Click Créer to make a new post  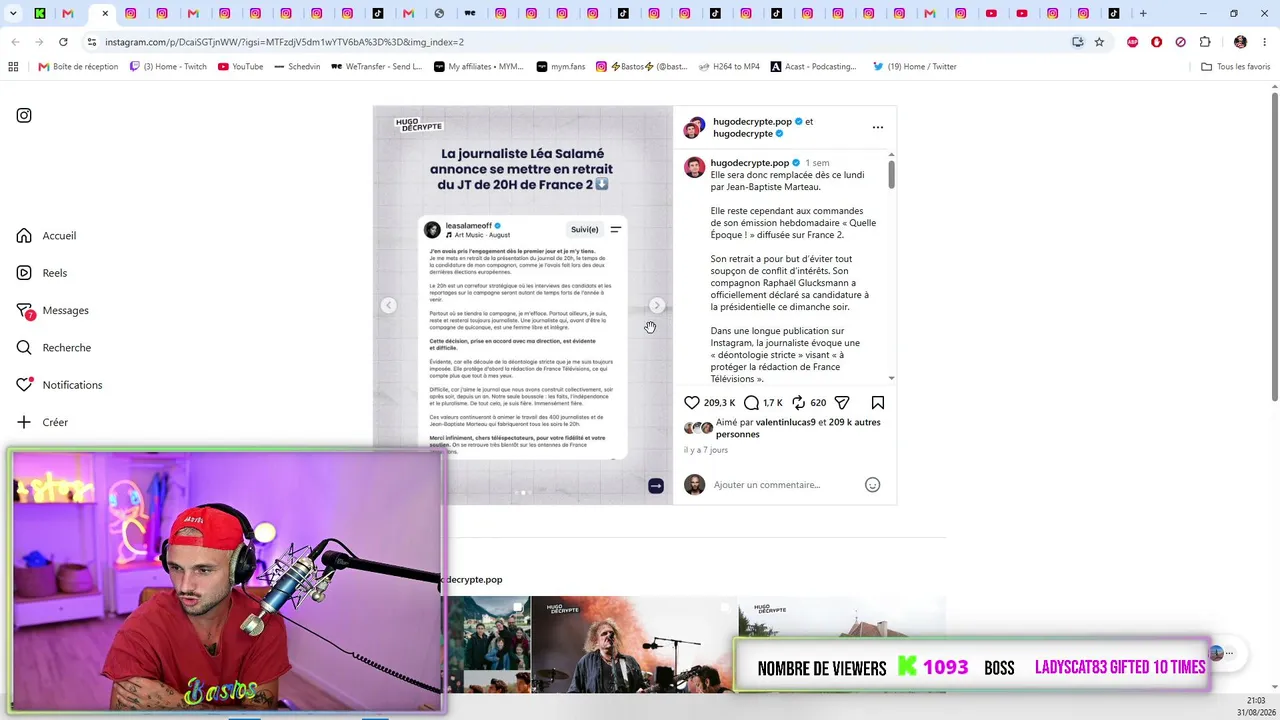tap(42, 422)
